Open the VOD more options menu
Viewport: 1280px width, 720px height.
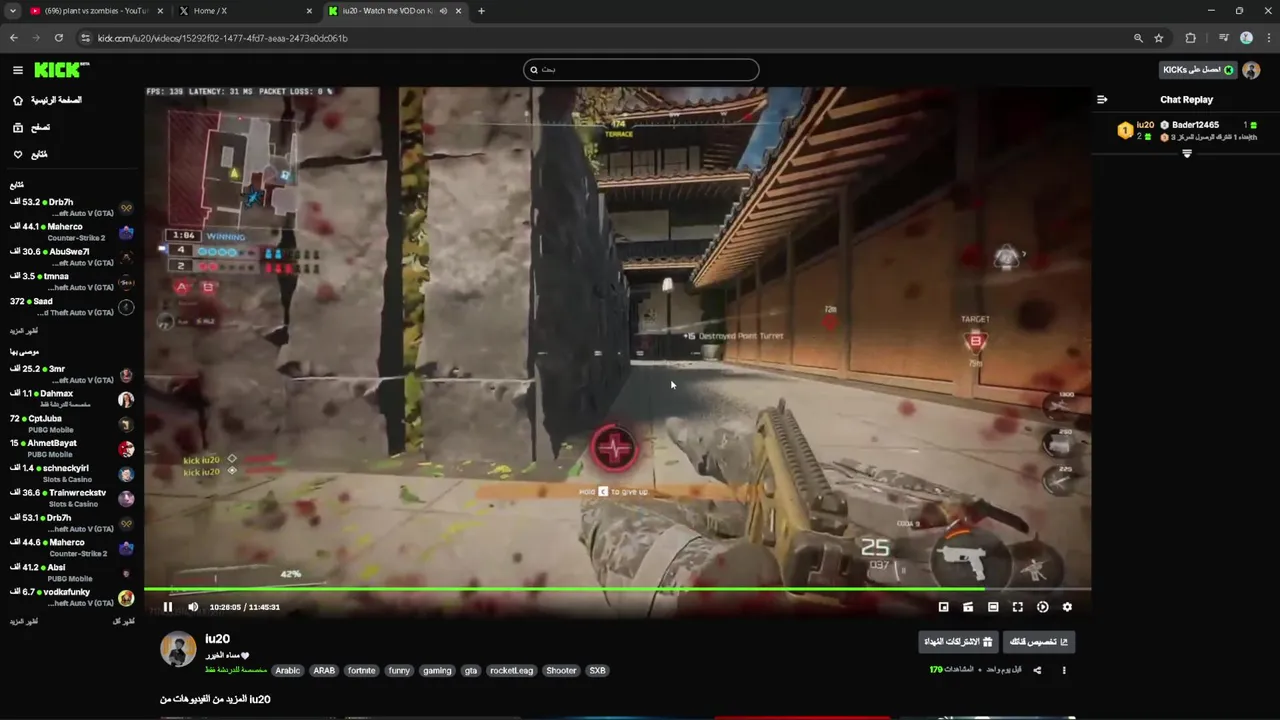(x=1064, y=670)
